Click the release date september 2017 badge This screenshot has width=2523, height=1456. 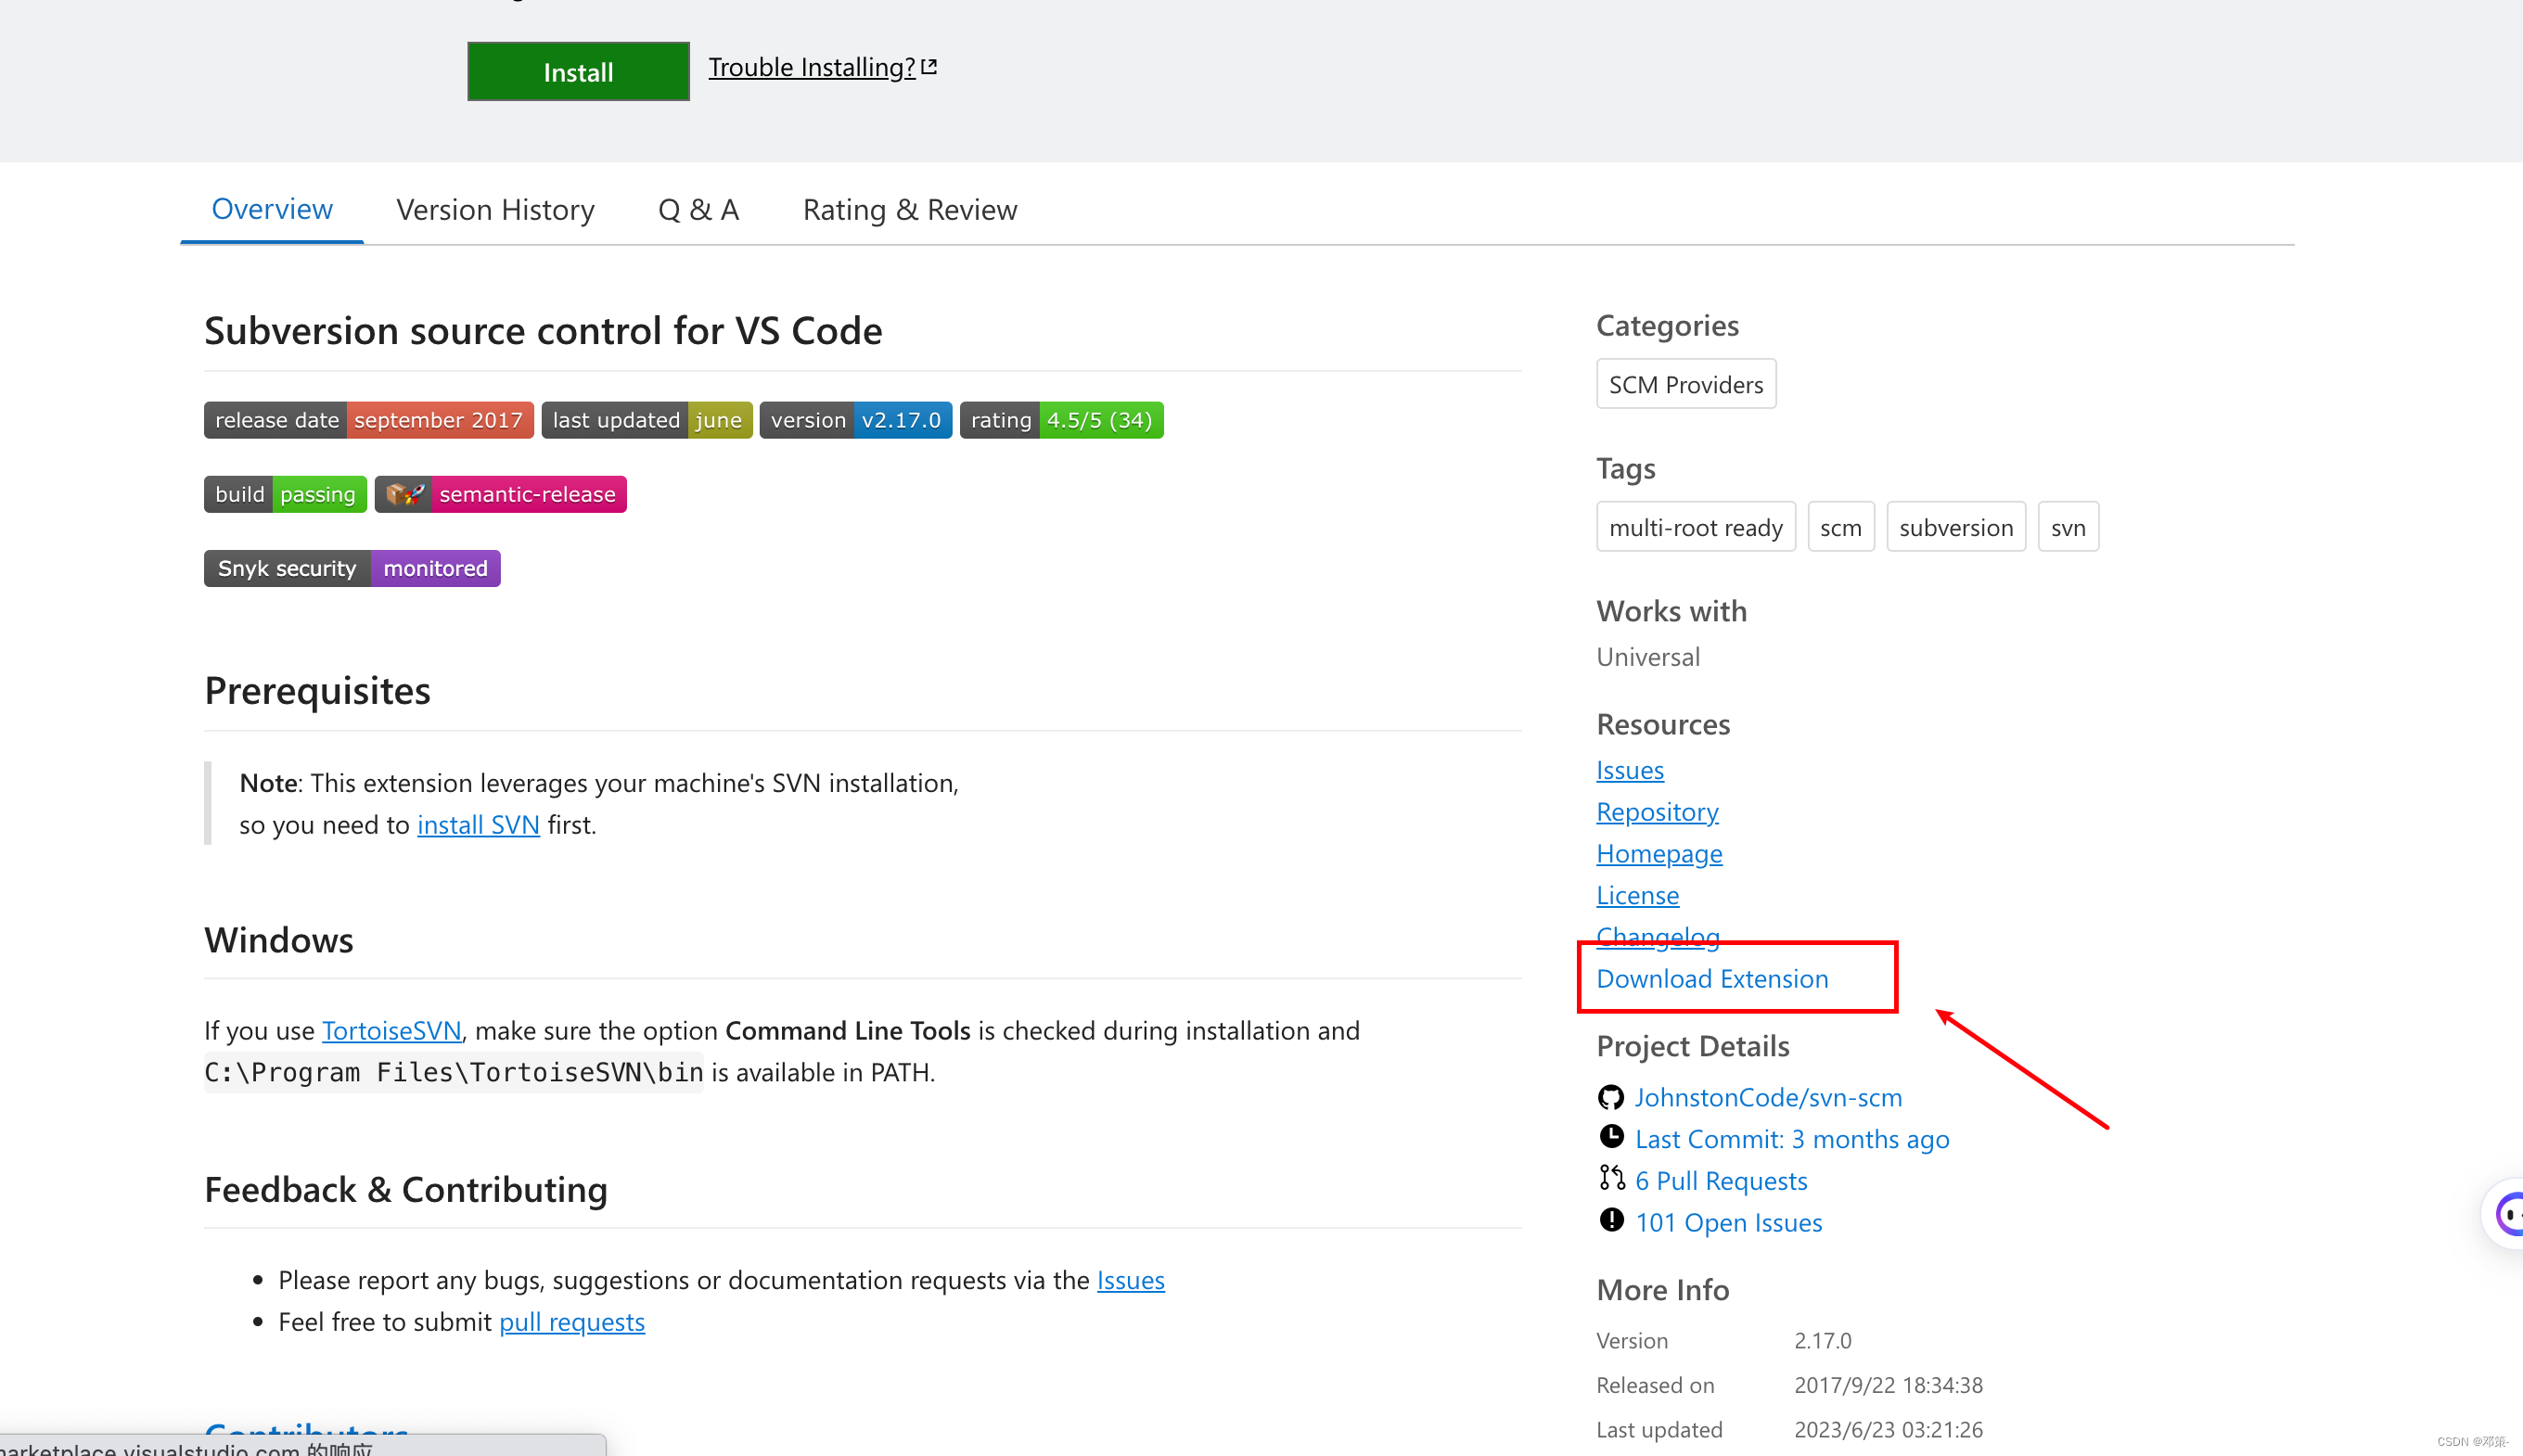coord(369,420)
